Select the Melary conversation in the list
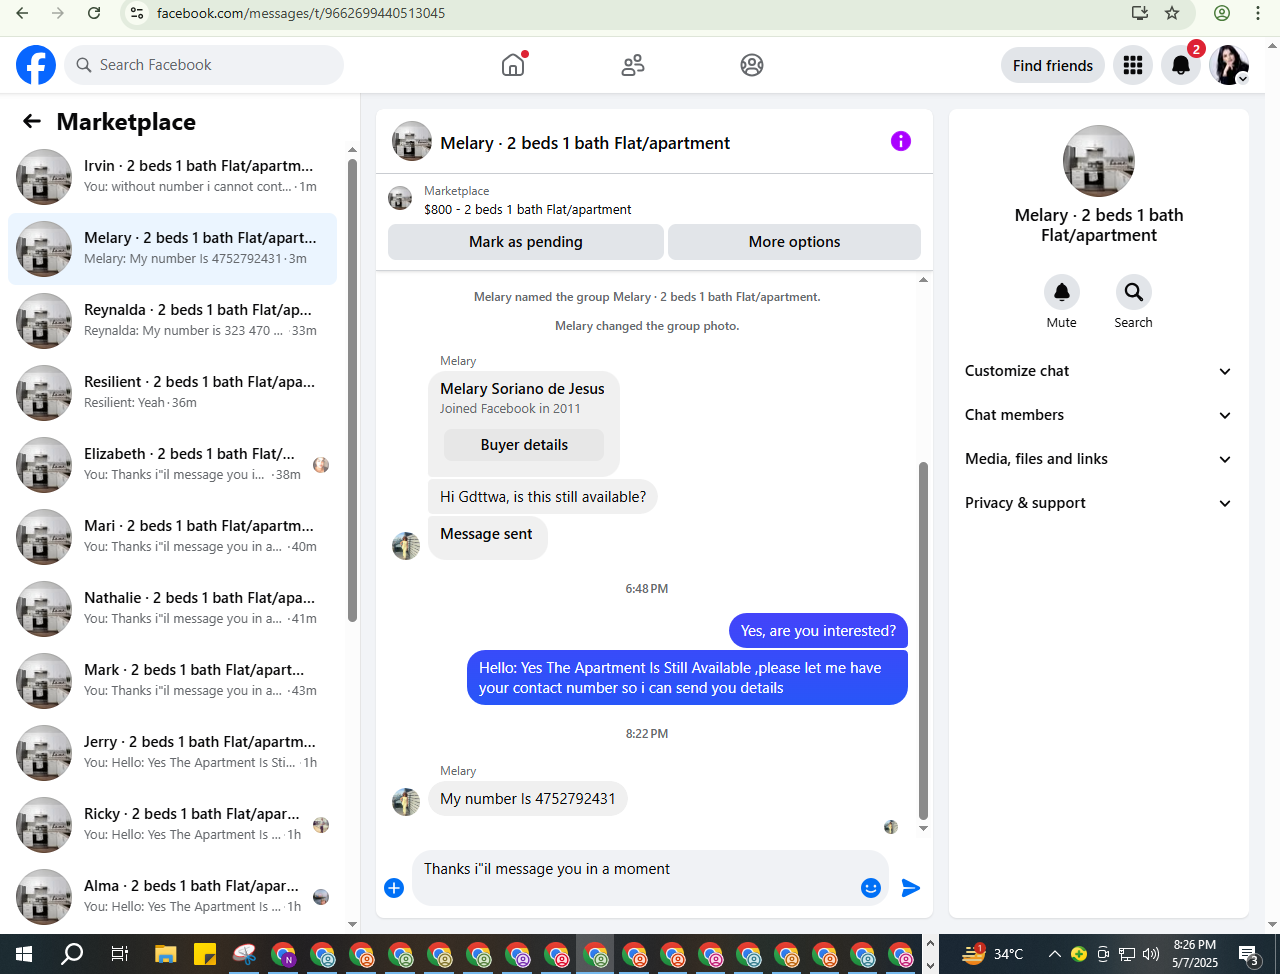This screenshot has height=974, width=1280. click(173, 249)
